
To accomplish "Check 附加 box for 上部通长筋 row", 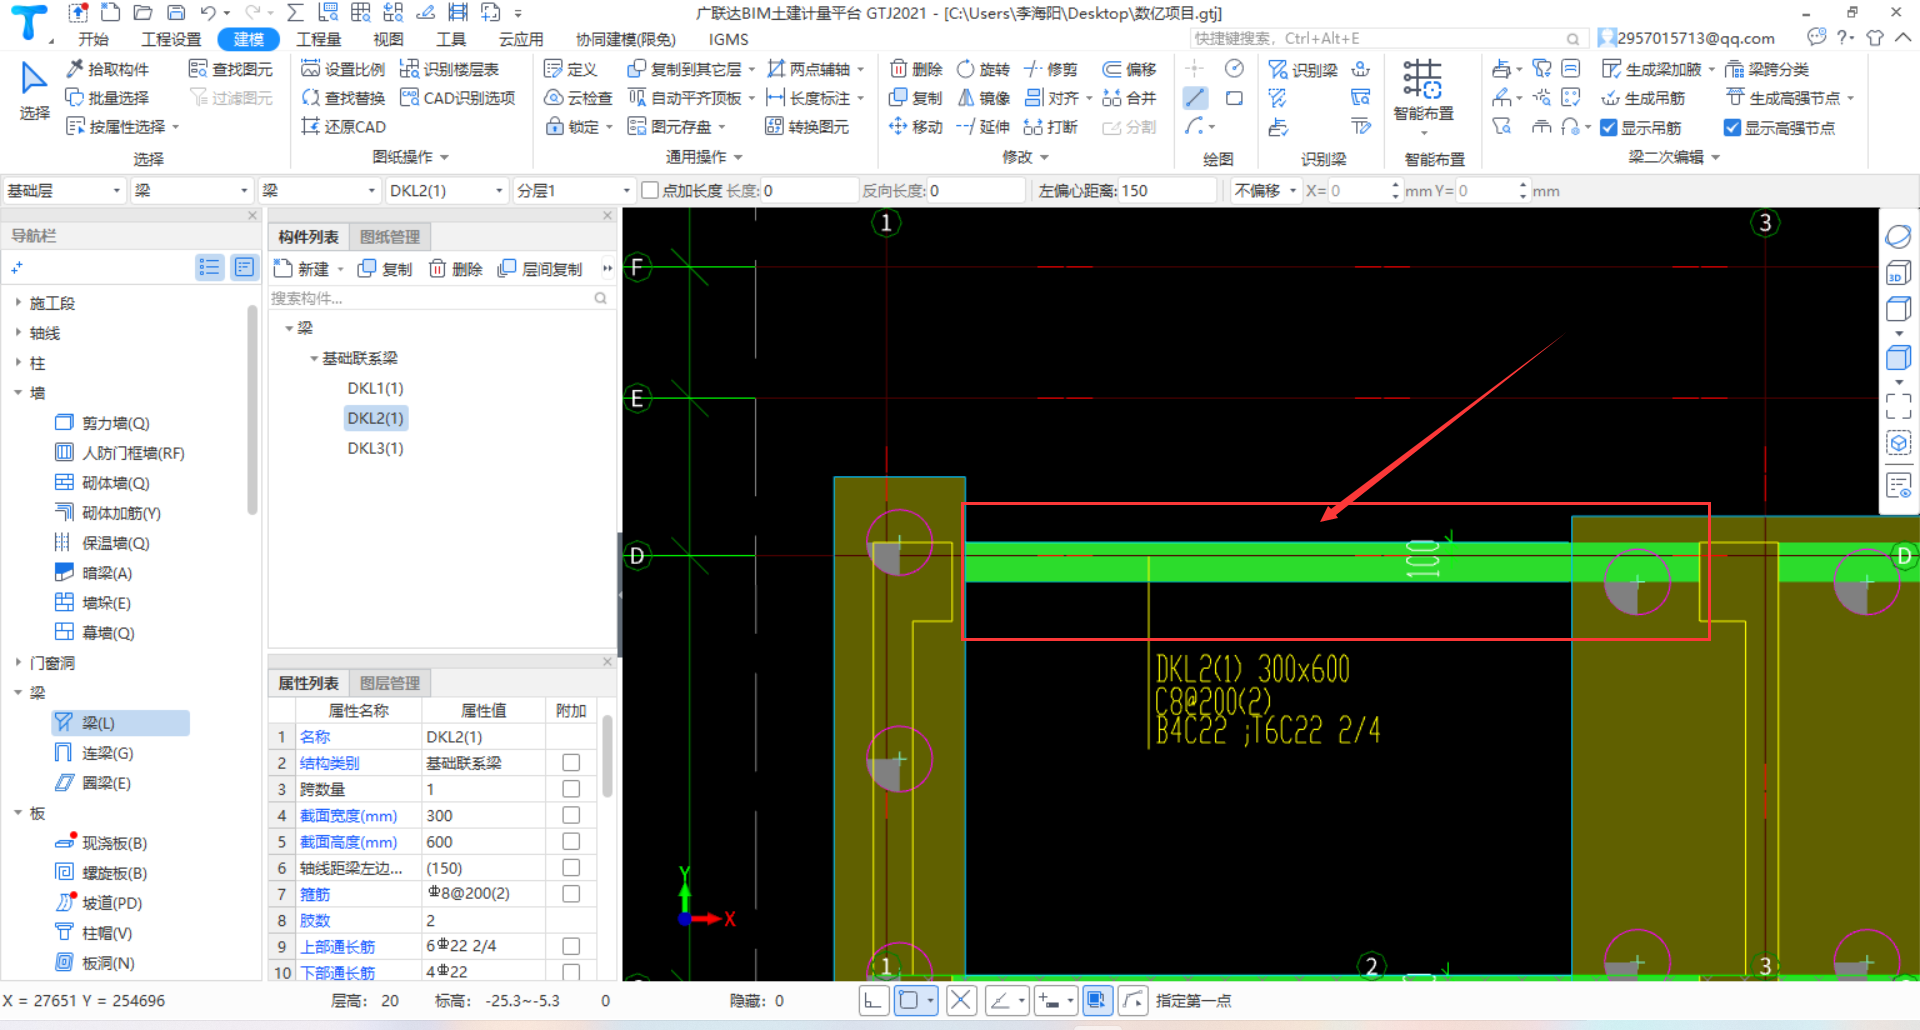I will (x=571, y=946).
